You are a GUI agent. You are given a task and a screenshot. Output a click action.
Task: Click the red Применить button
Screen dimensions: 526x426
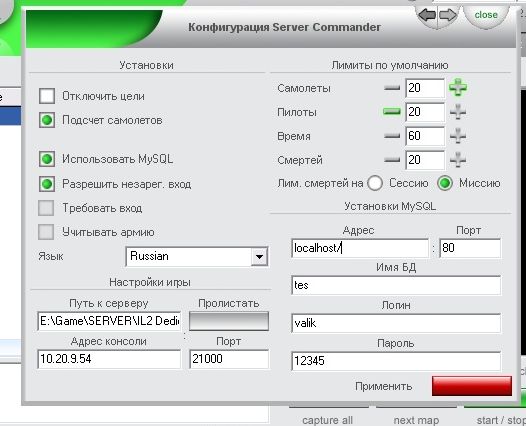coord(472,386)
